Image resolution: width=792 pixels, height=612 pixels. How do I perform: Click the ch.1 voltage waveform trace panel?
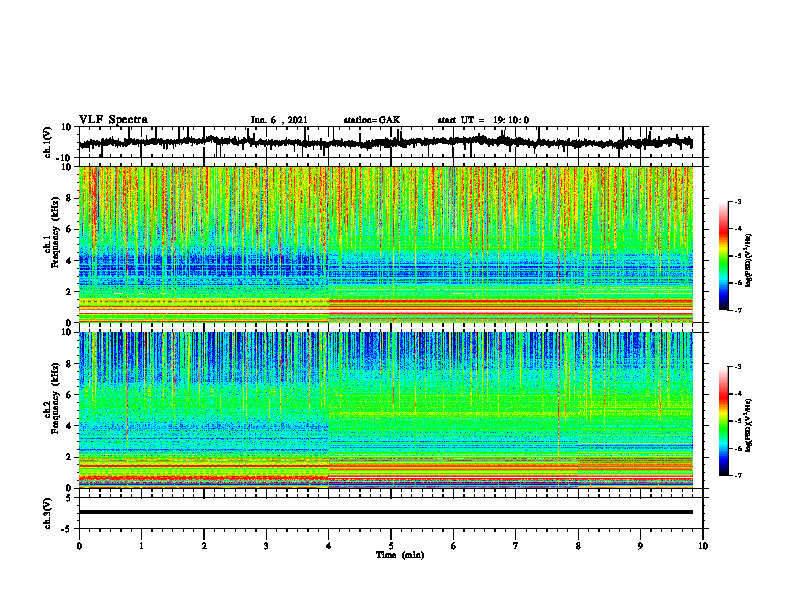(391, 142)
